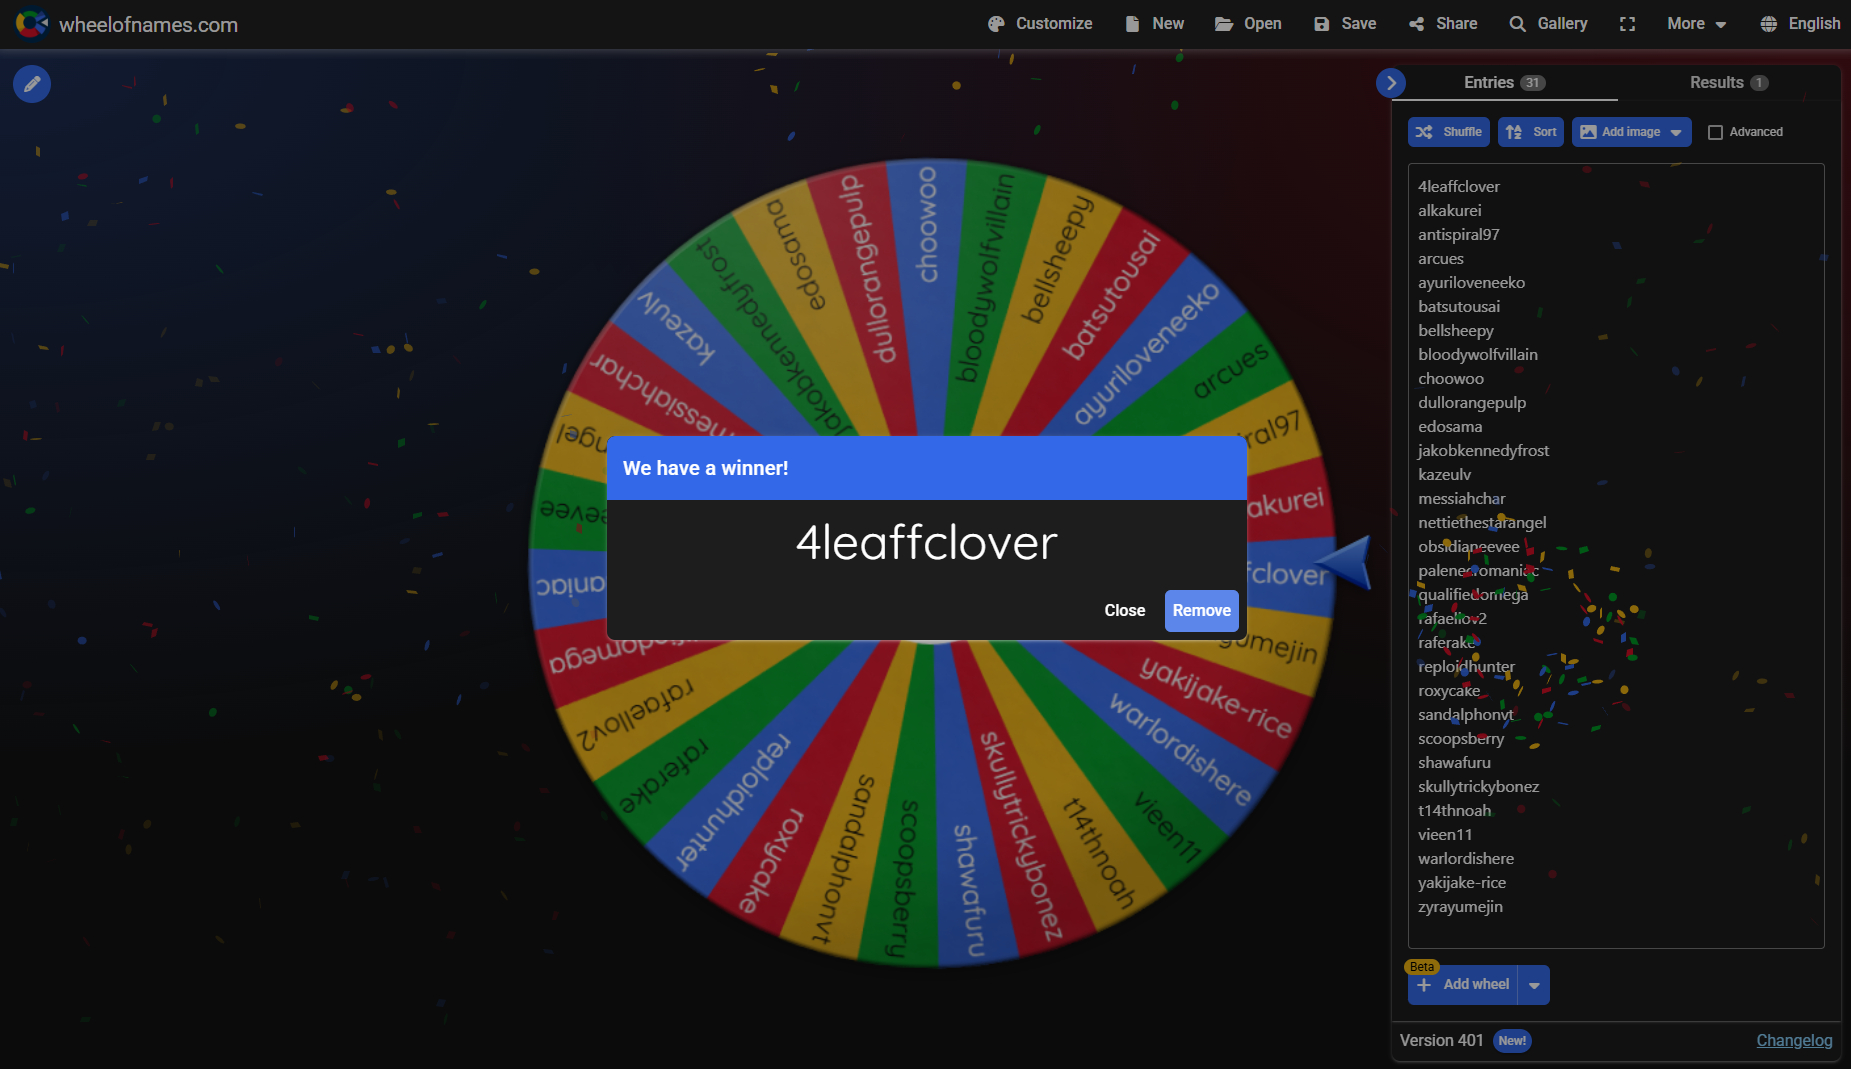
Task: Share the wheel
Action: 1442,24
